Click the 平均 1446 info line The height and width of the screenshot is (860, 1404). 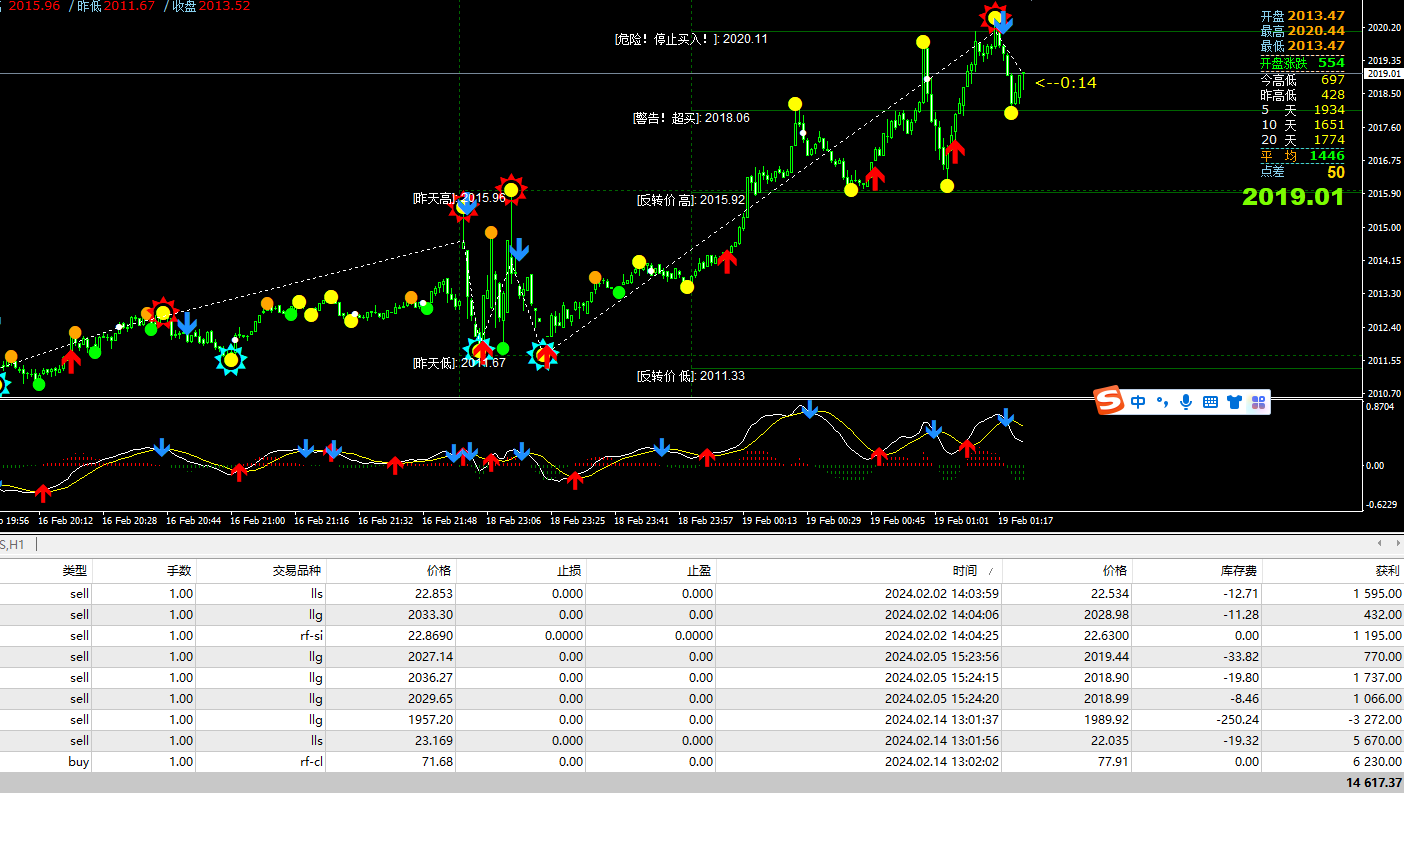click(1302, 156)
